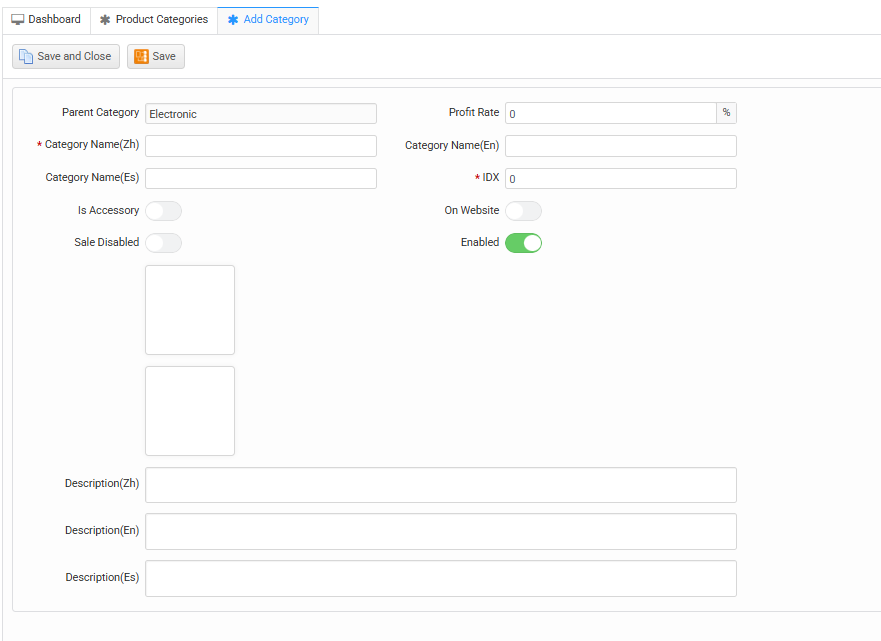The height and width of the screenshot is (641, 881).
Task: Focus the Profit Rate input field
Action: click(x=610, y=114)
